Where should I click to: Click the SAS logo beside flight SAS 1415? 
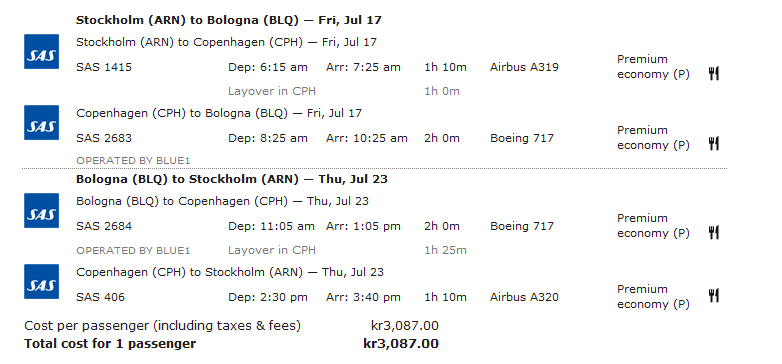pyautogui.click(x=41, y=51)
